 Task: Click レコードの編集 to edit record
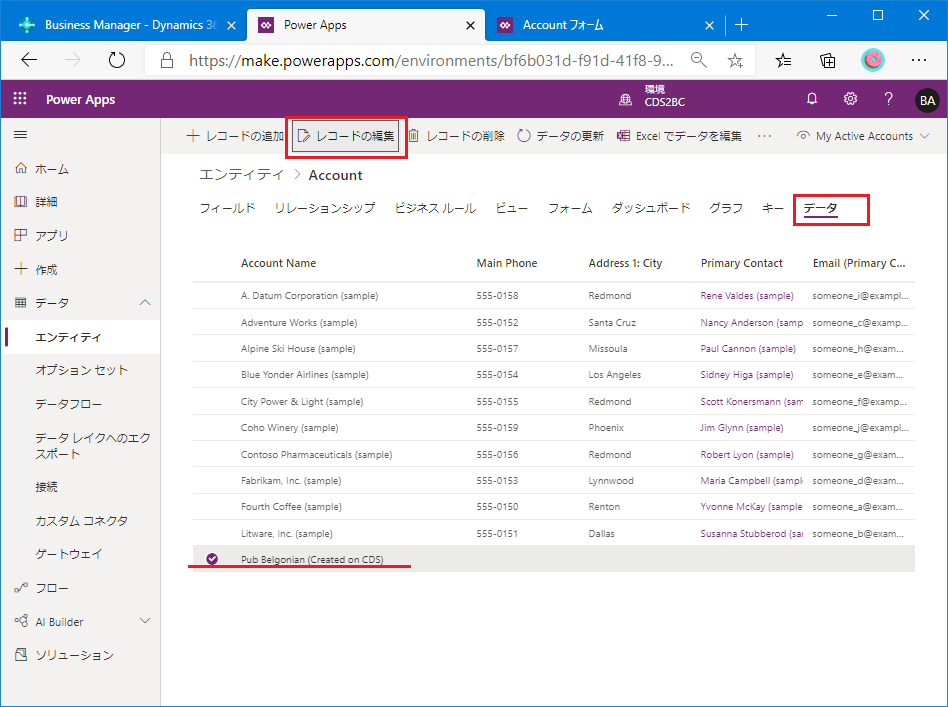pos(346,136)
